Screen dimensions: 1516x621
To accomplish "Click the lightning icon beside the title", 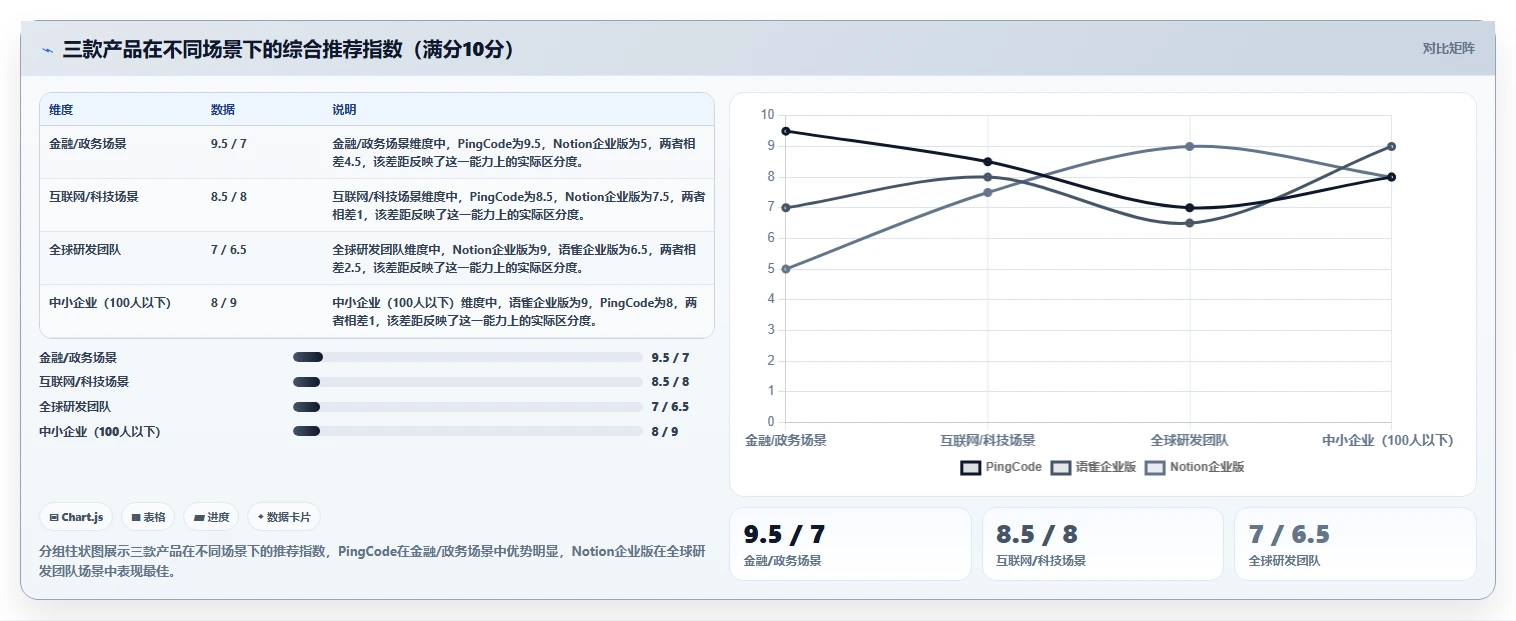I will pos(47,49).
